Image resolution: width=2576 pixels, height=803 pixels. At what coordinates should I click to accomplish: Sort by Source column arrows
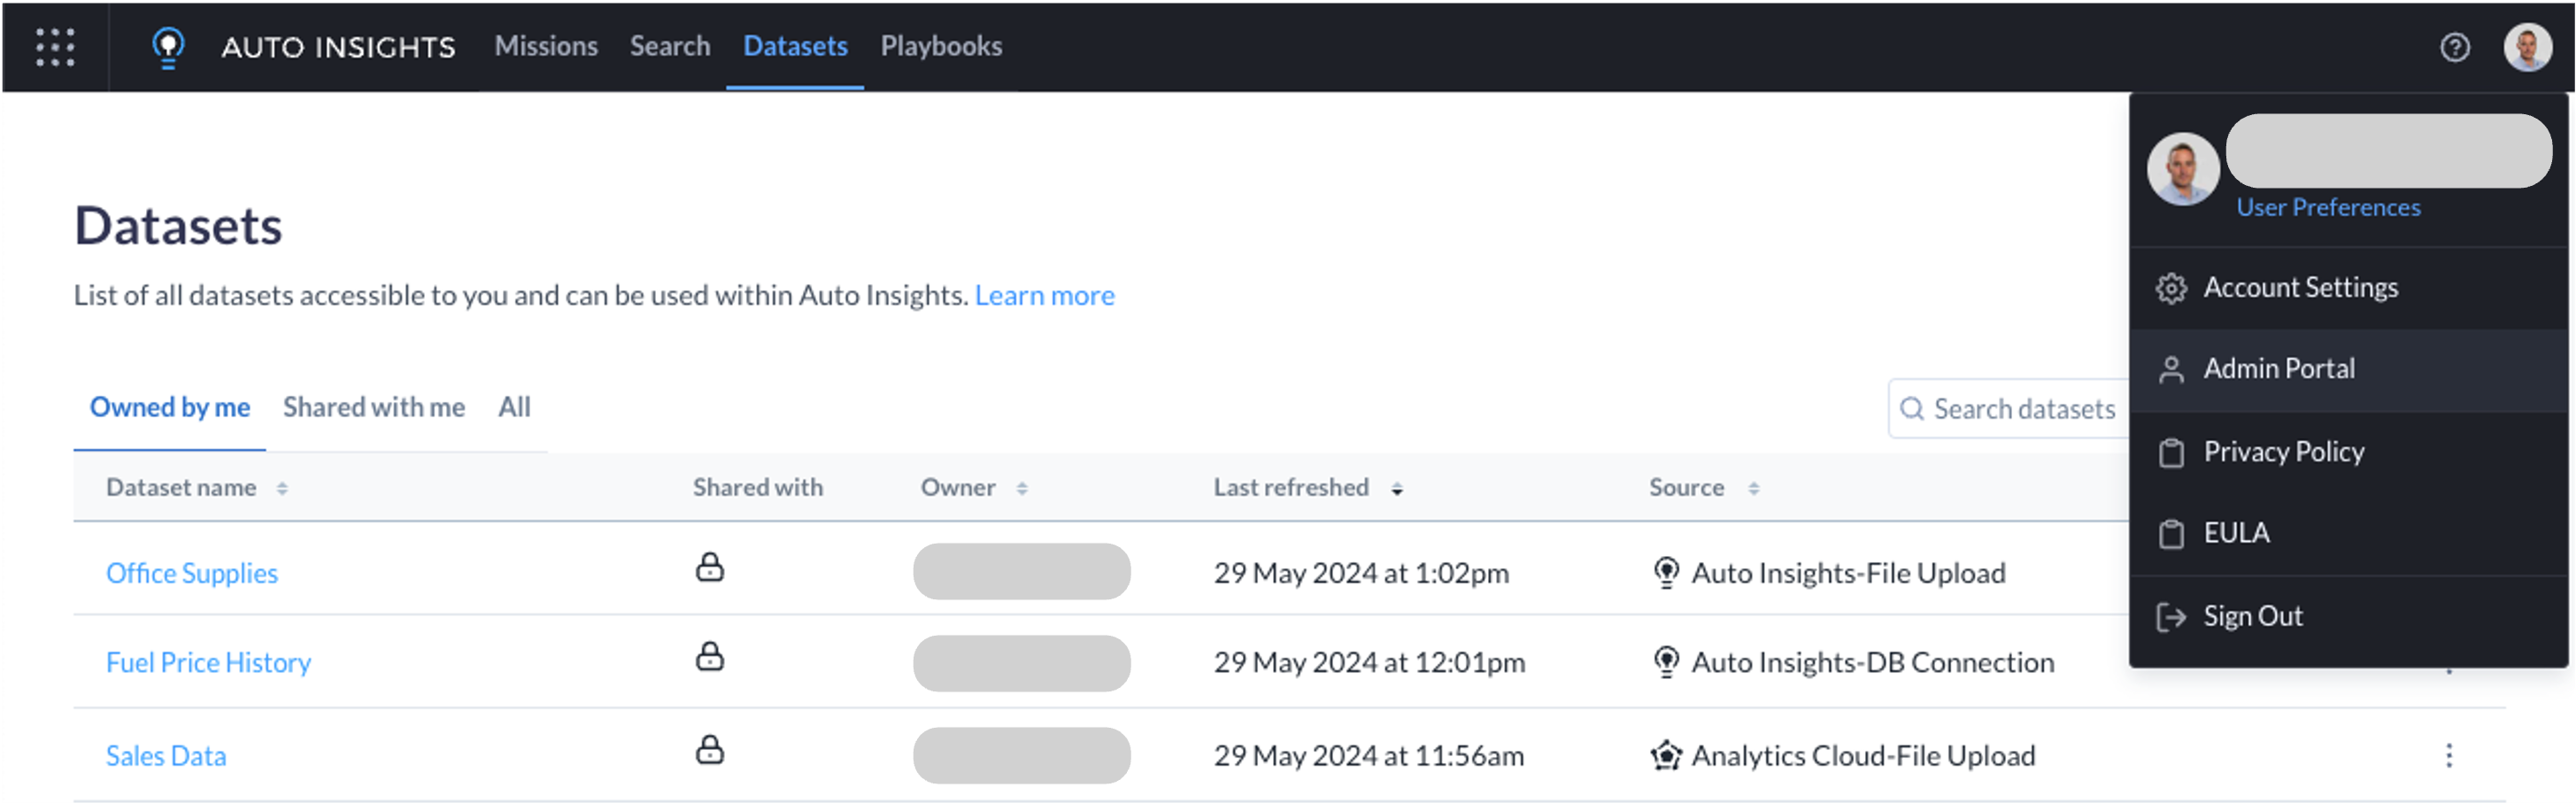[x=1753, y=488]
